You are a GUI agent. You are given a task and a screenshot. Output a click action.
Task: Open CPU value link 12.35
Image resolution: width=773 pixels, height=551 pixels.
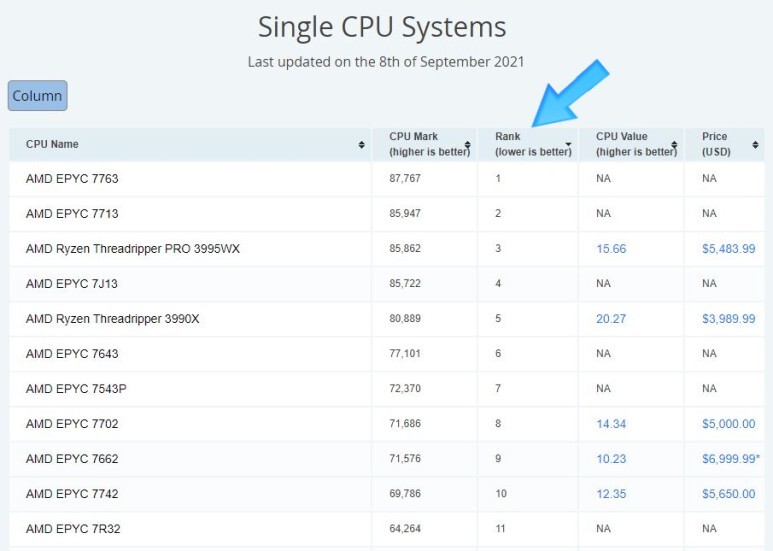(x=611, y=494)
